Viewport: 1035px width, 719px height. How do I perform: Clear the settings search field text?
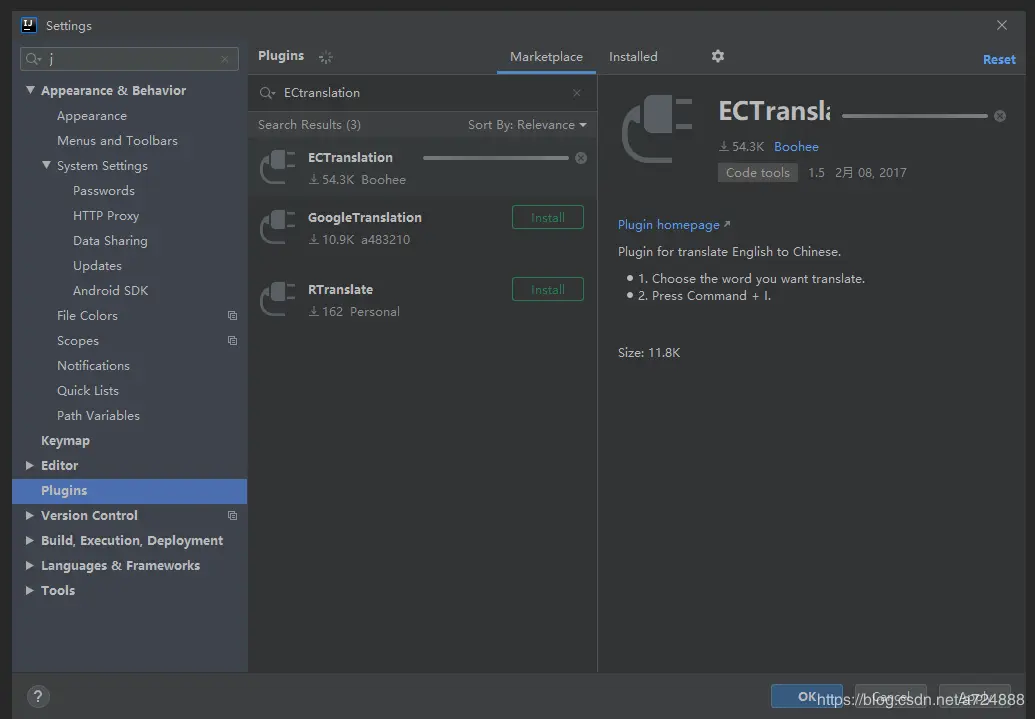pos(225,59)
